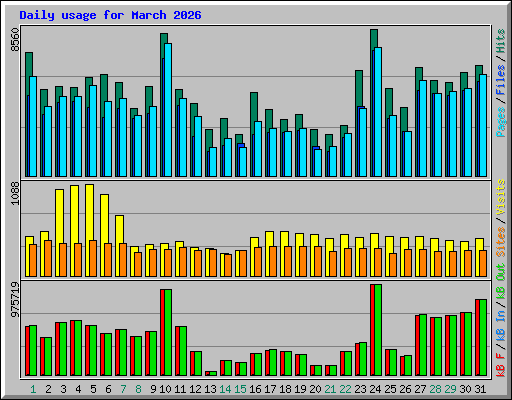Click day 17 label on the axis
This screenshot has height=400, width=512.
pos(270,389)
